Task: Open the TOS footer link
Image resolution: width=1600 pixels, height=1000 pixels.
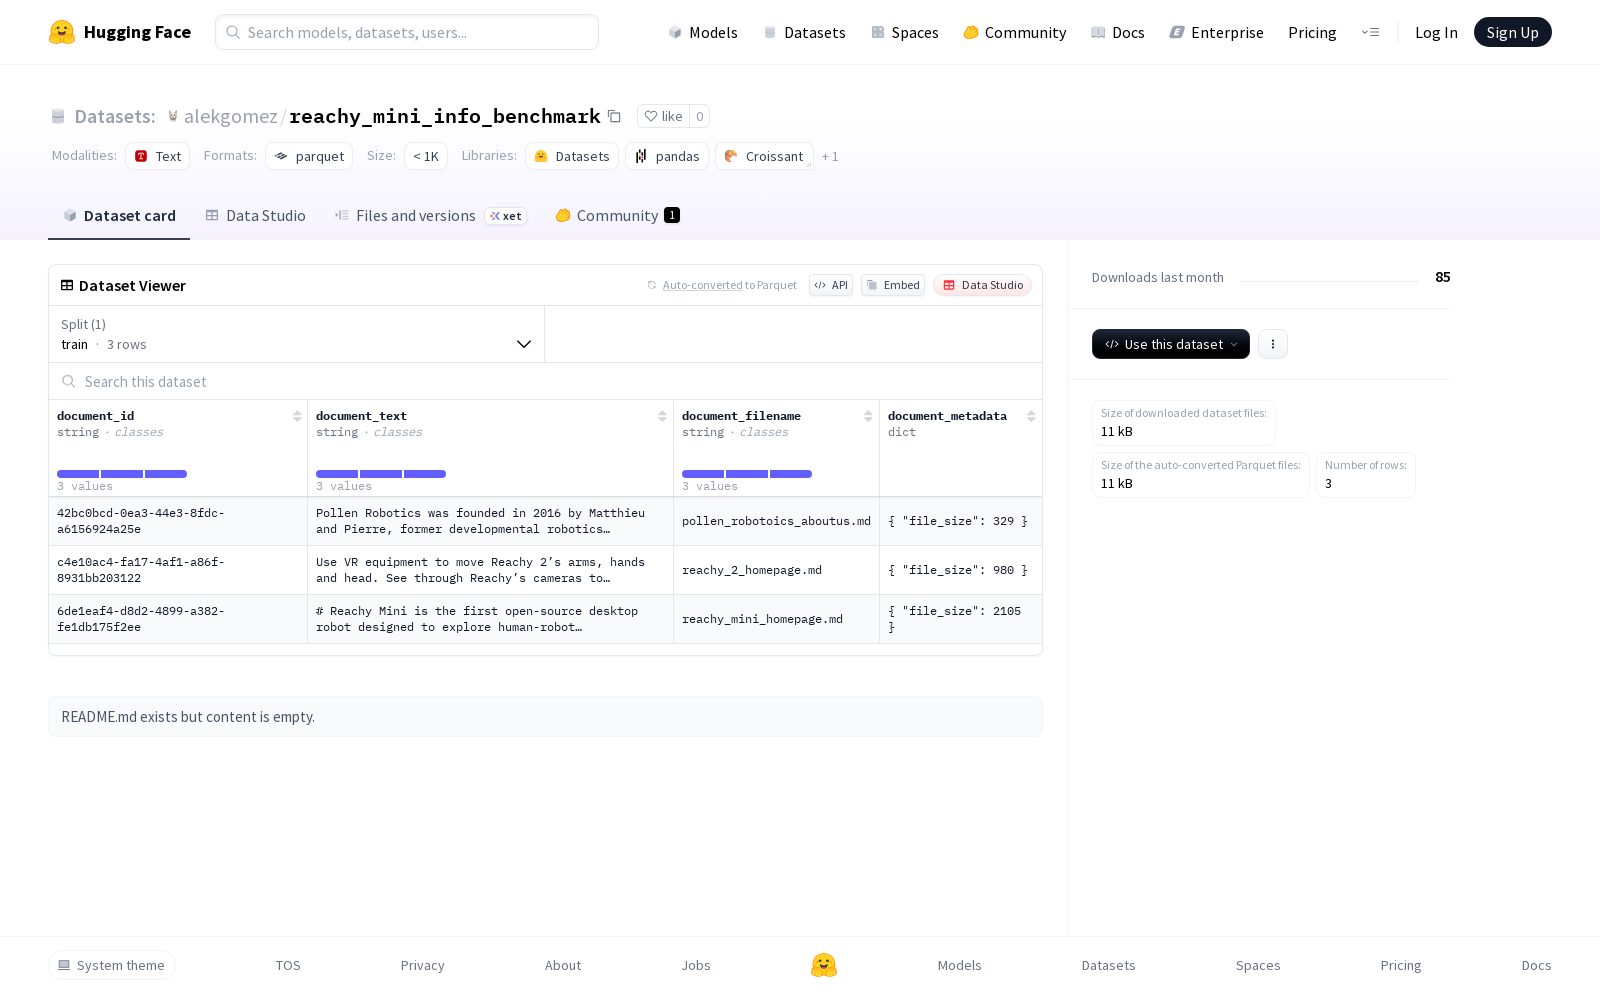Action: pyautogui.click(x=288, y=965)
